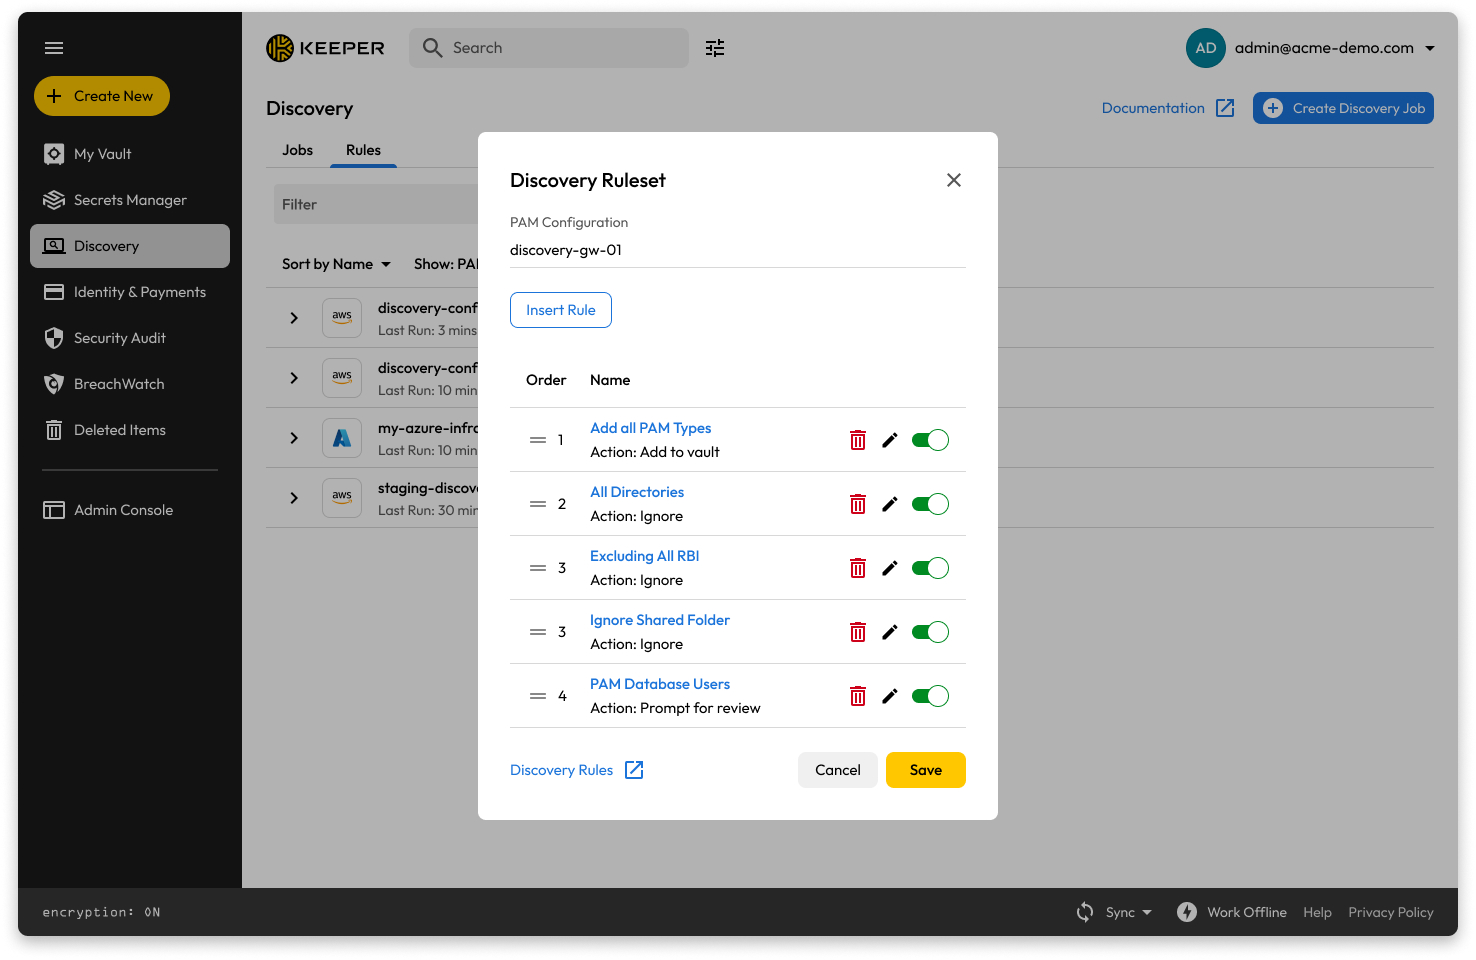The image size is (1476, 960).
Task: Open Security Audit in sidebar
Action: [x=120, y=338]
